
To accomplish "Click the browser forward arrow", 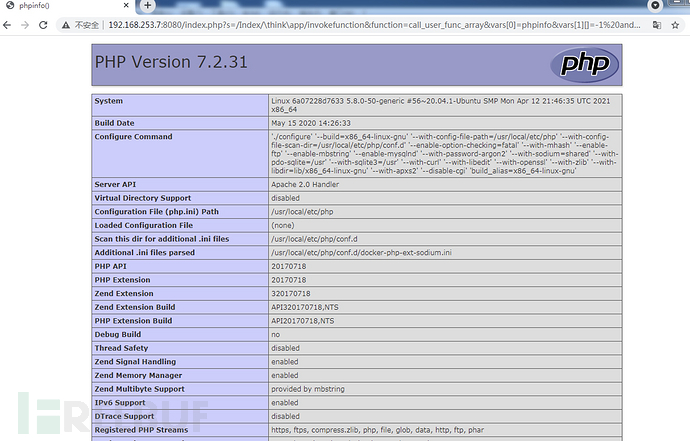I will pyautogui.click(x=25, y=25).
